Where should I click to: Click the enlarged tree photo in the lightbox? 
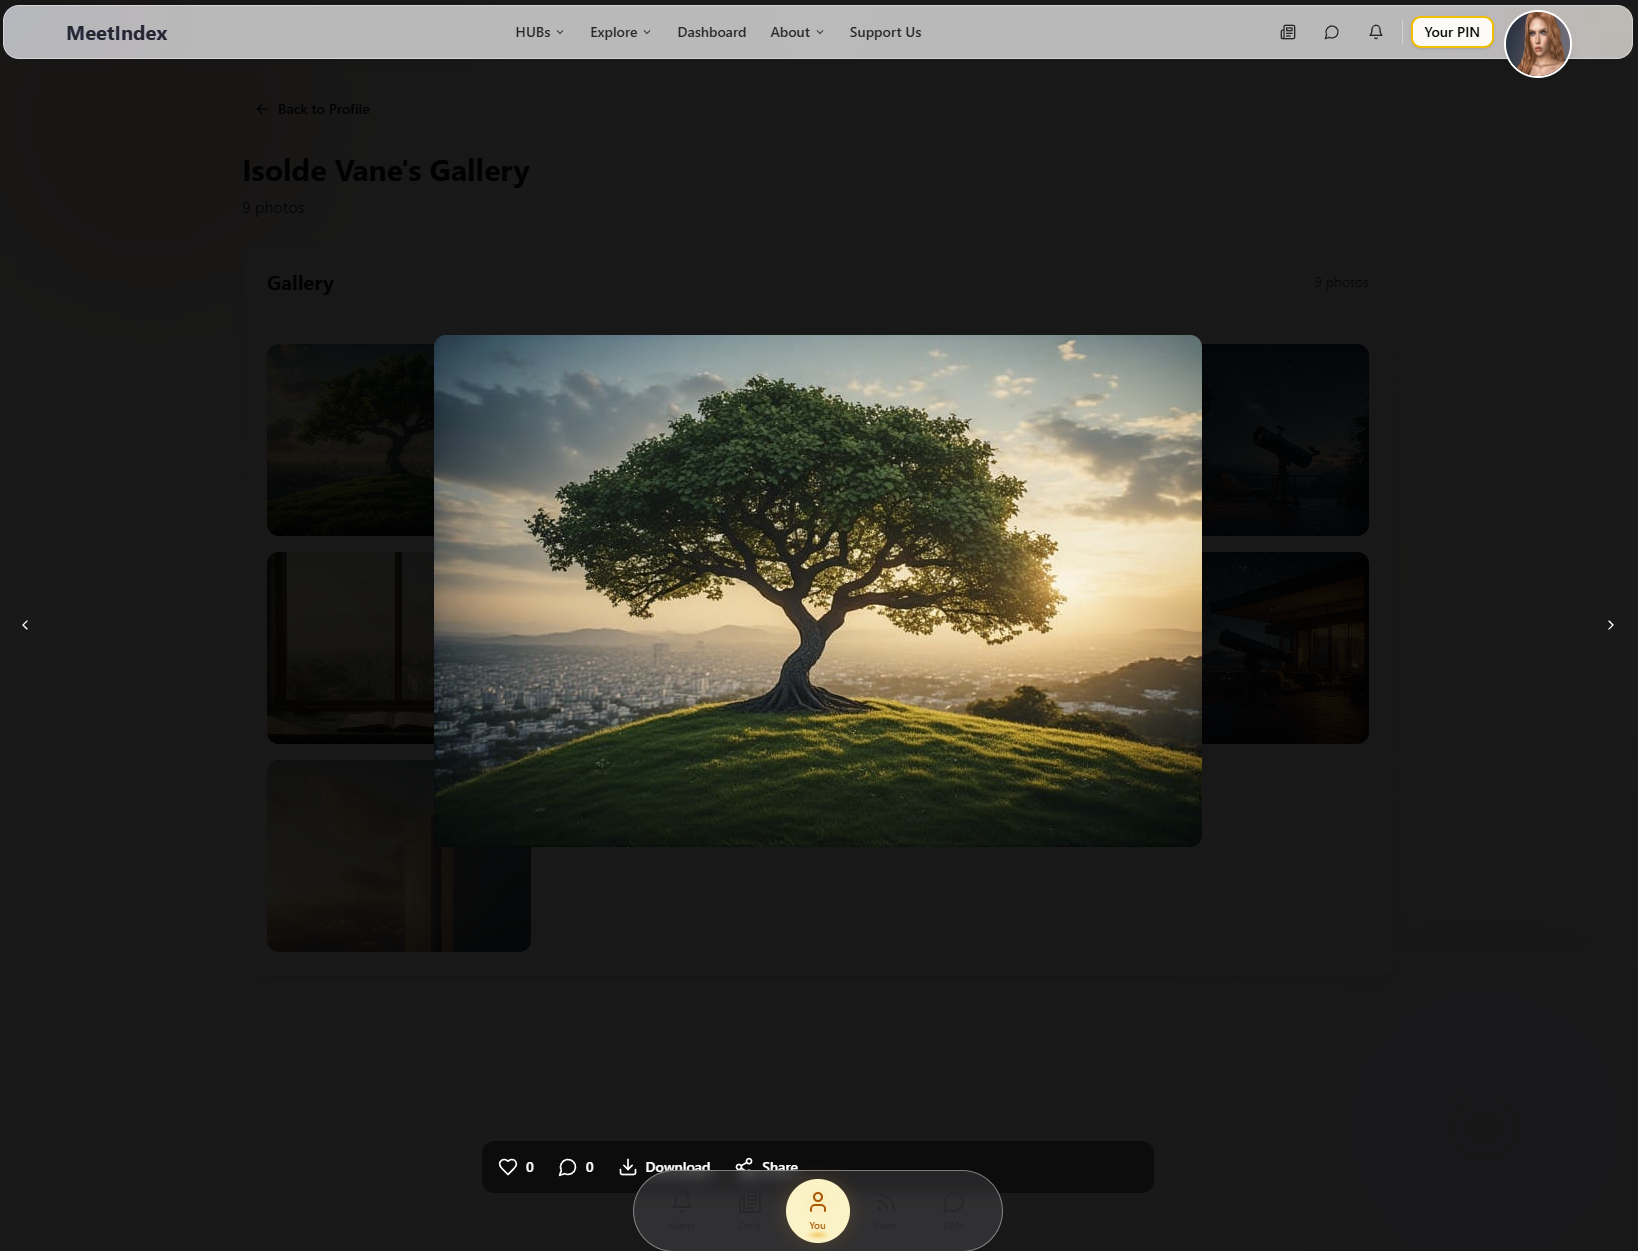pos(818,591)
